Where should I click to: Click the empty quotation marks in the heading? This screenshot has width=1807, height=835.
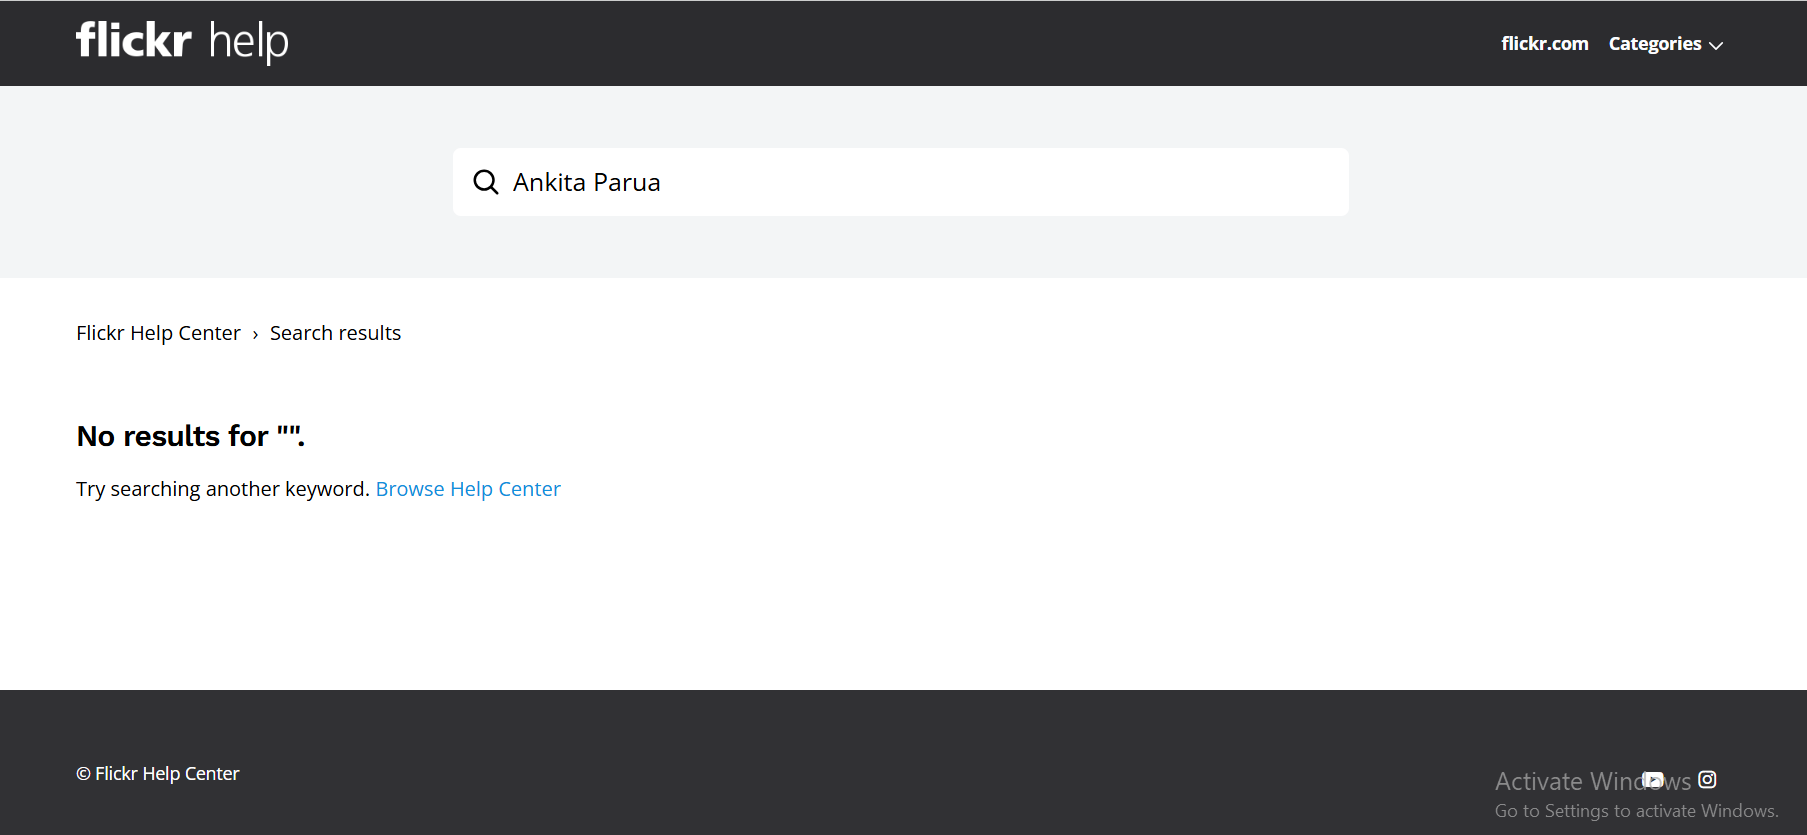click(289, 434)
